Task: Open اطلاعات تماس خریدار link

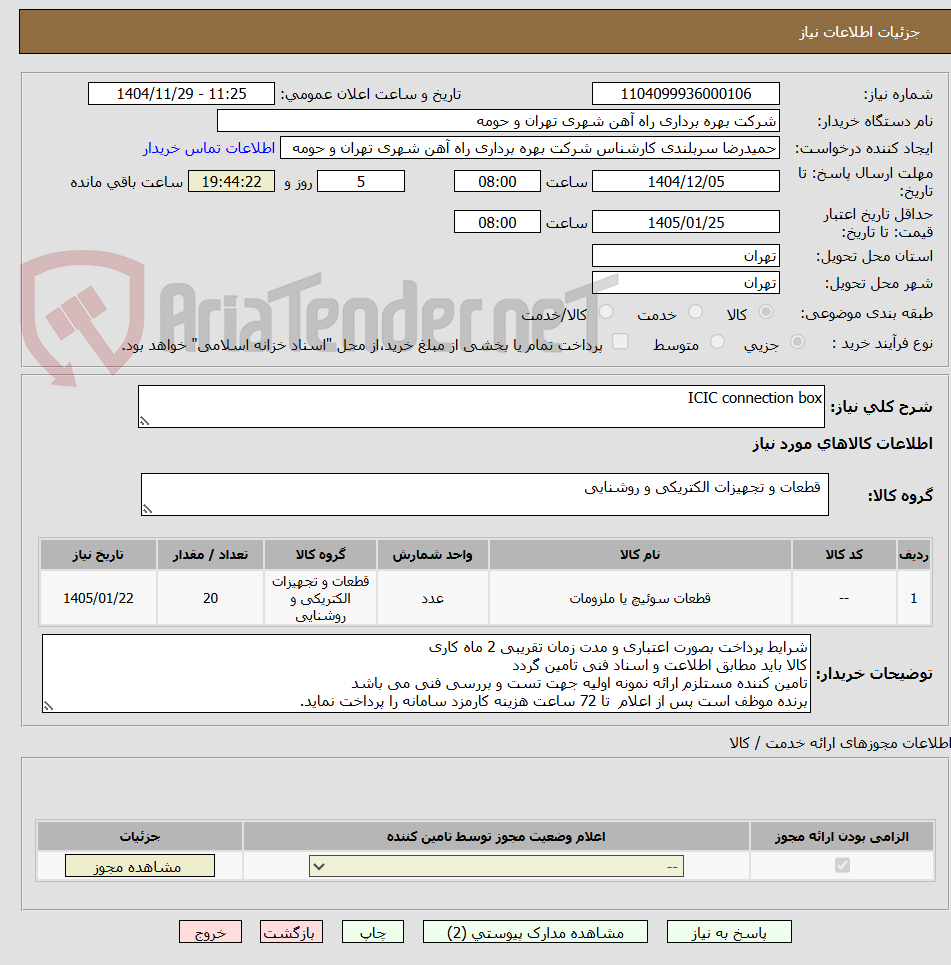Action: pyautogui.click(x=209, y=148)
